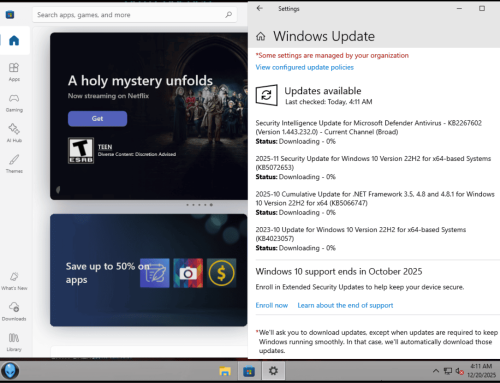Viewport: 500px width, 383px height.
Task: Click the Last checked: Today, 4:11 AM text
Action: coord(329,102)
